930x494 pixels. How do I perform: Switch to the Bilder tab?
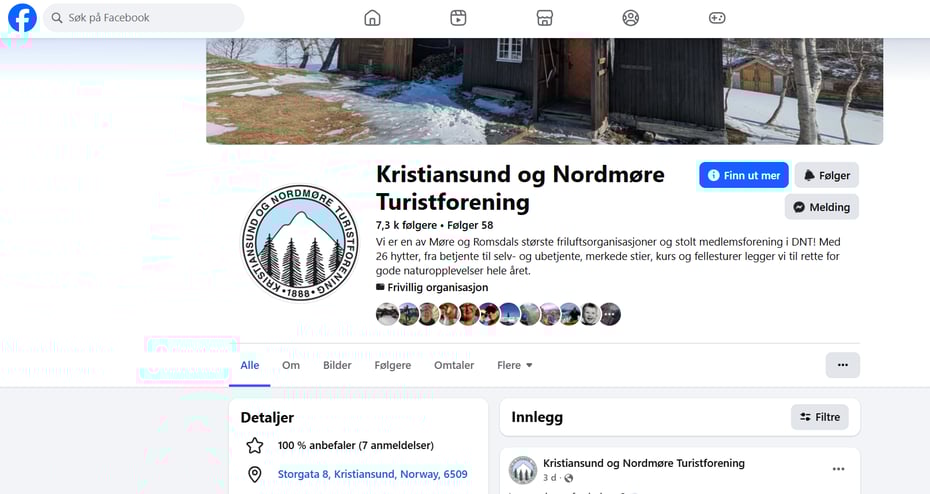click(337, 365)
